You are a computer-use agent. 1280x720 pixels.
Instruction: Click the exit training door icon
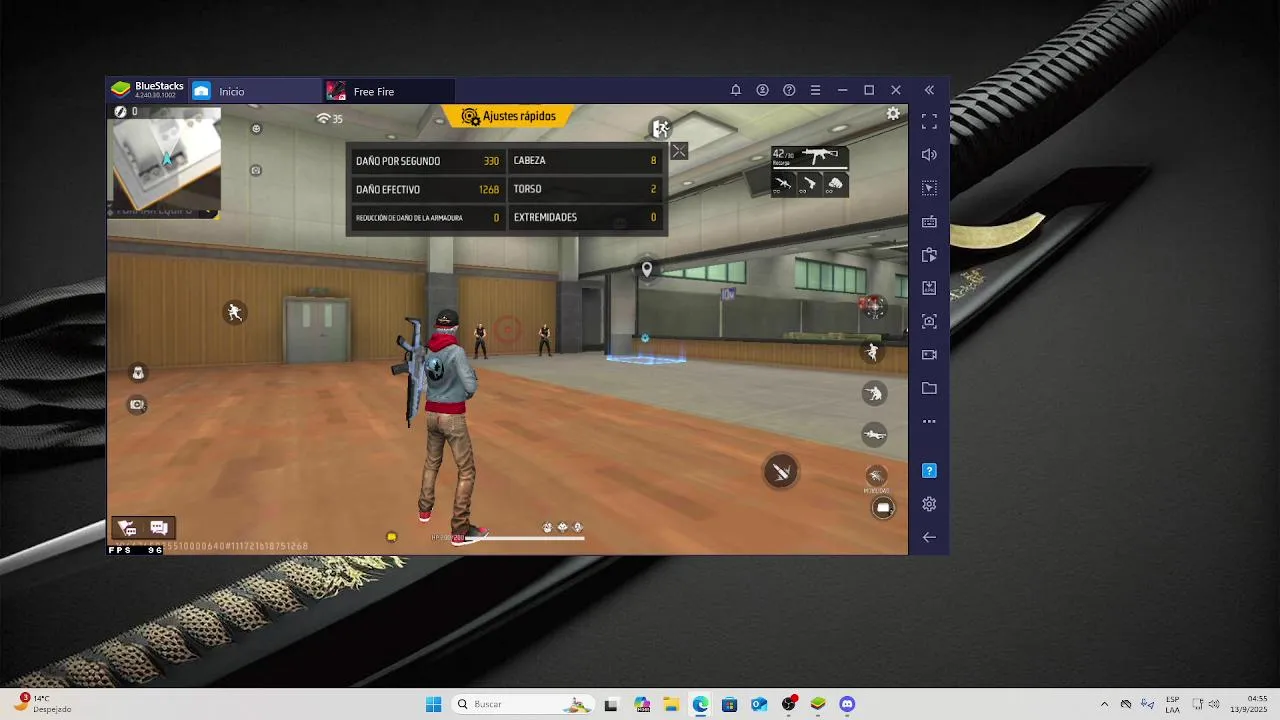coord(660,128)
